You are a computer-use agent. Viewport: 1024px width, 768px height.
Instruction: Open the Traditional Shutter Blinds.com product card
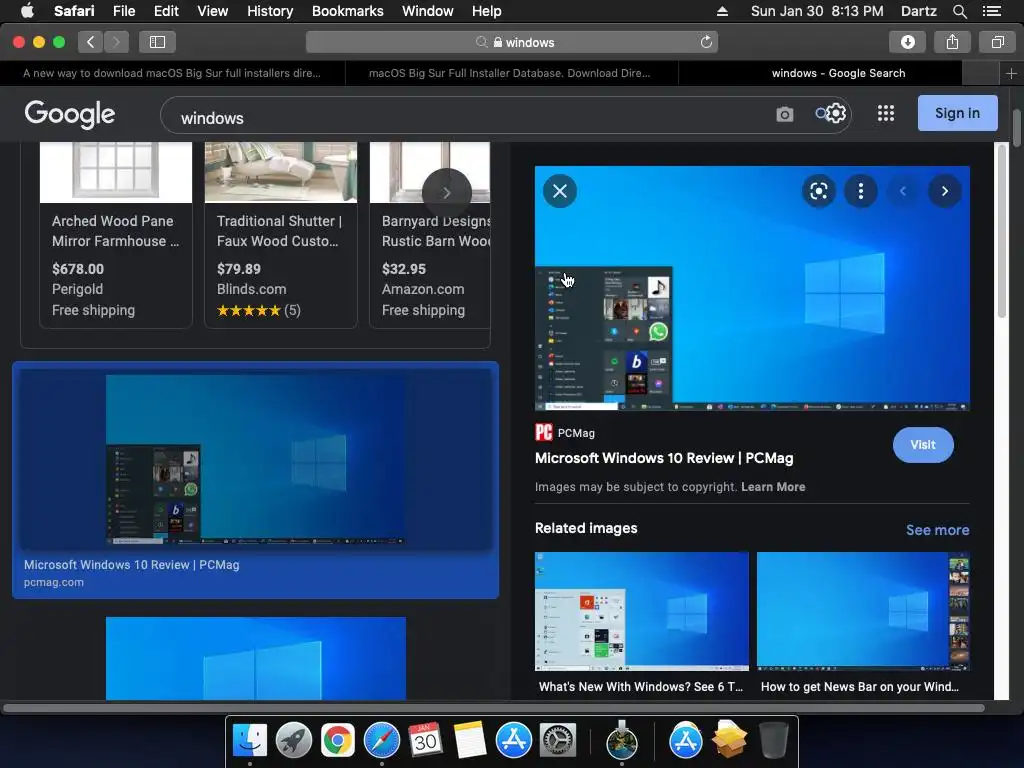coord(281,235)
